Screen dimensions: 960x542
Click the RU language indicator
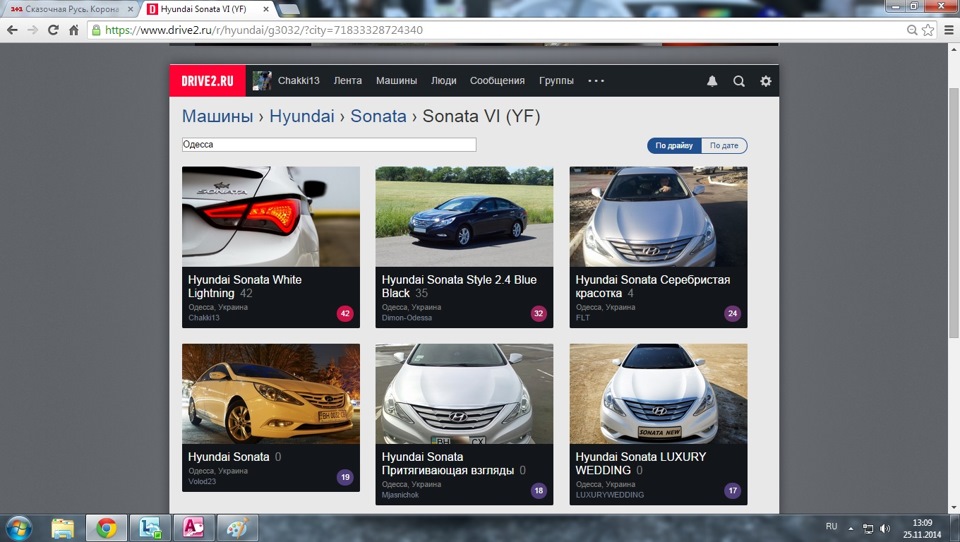(x=831, y=526)
